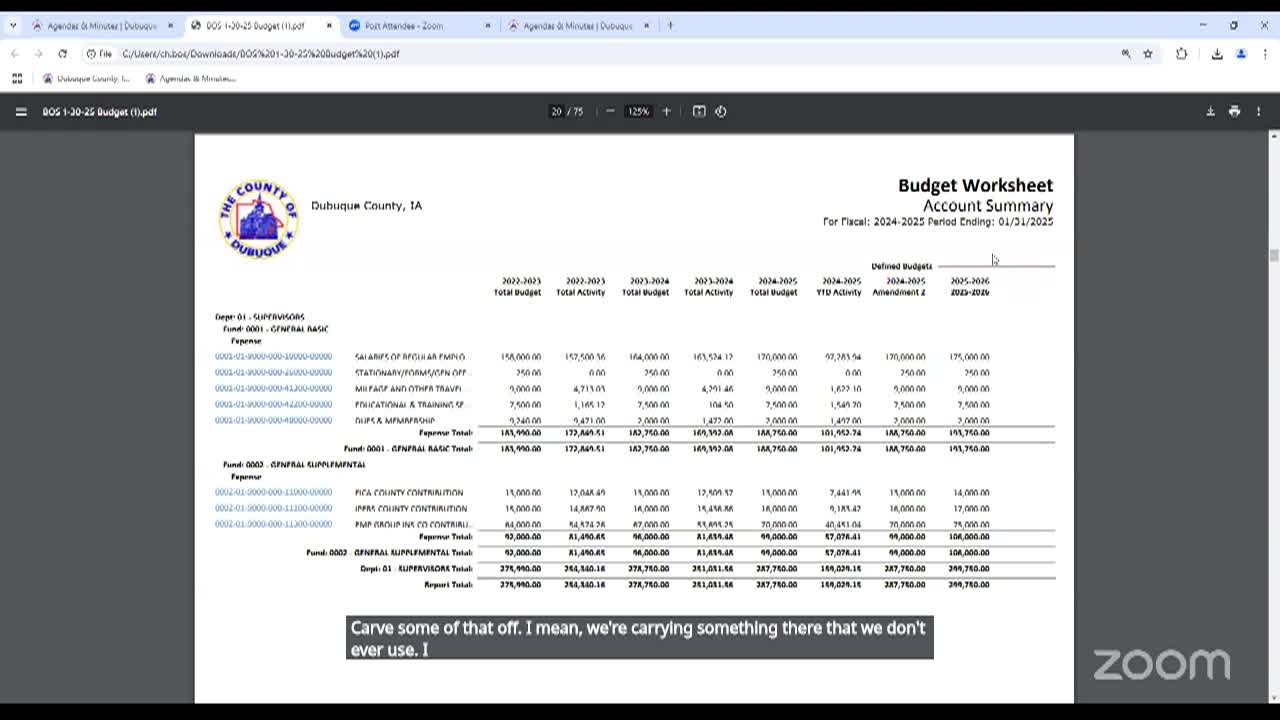This screenshot has height=720, width=1280.
Task: Close the first Agendas & Minutes tab
Action: pos(170,26)
